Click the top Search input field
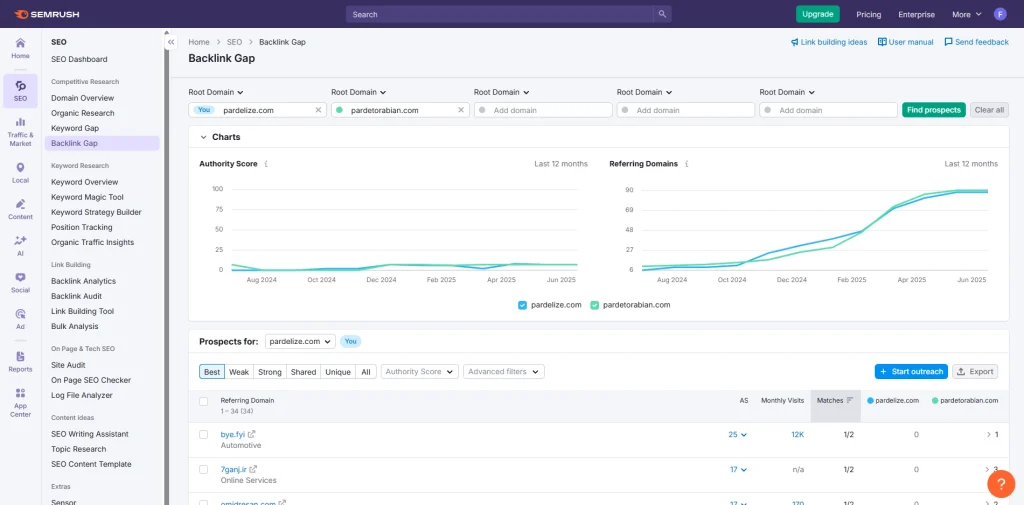This screenshot has height=505, width=1024. [x=500, y=14]
